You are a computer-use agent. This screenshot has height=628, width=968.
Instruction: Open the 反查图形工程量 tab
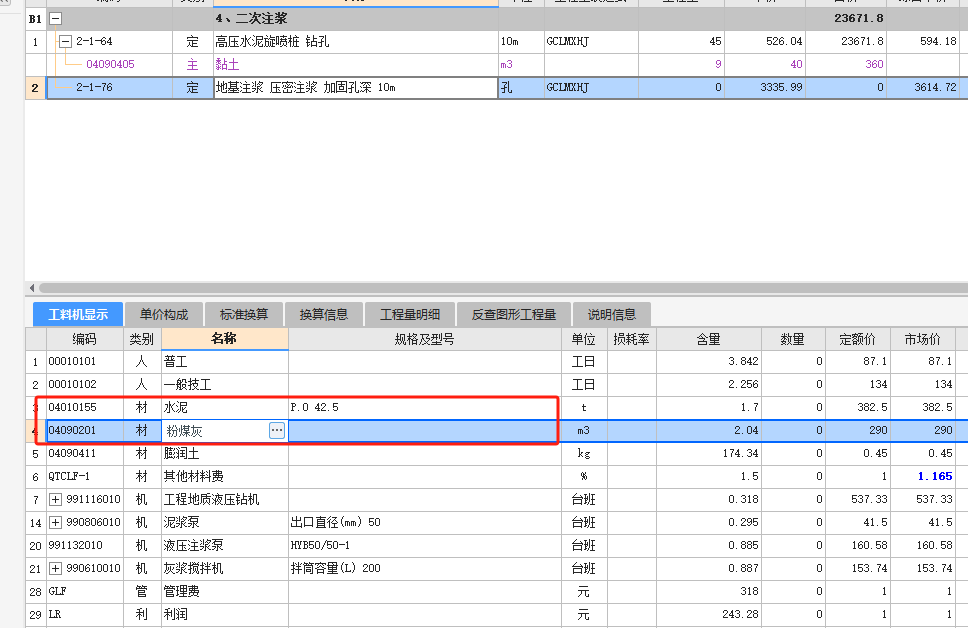click(x=514, y=314)
